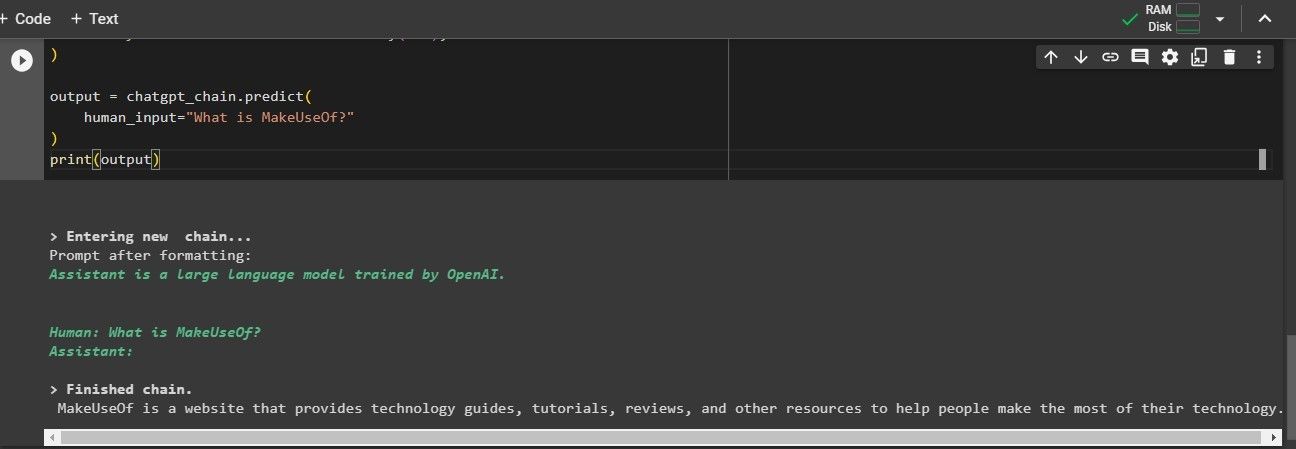
Task: Open cell editor settings gear
Action: click(1170, 57)
